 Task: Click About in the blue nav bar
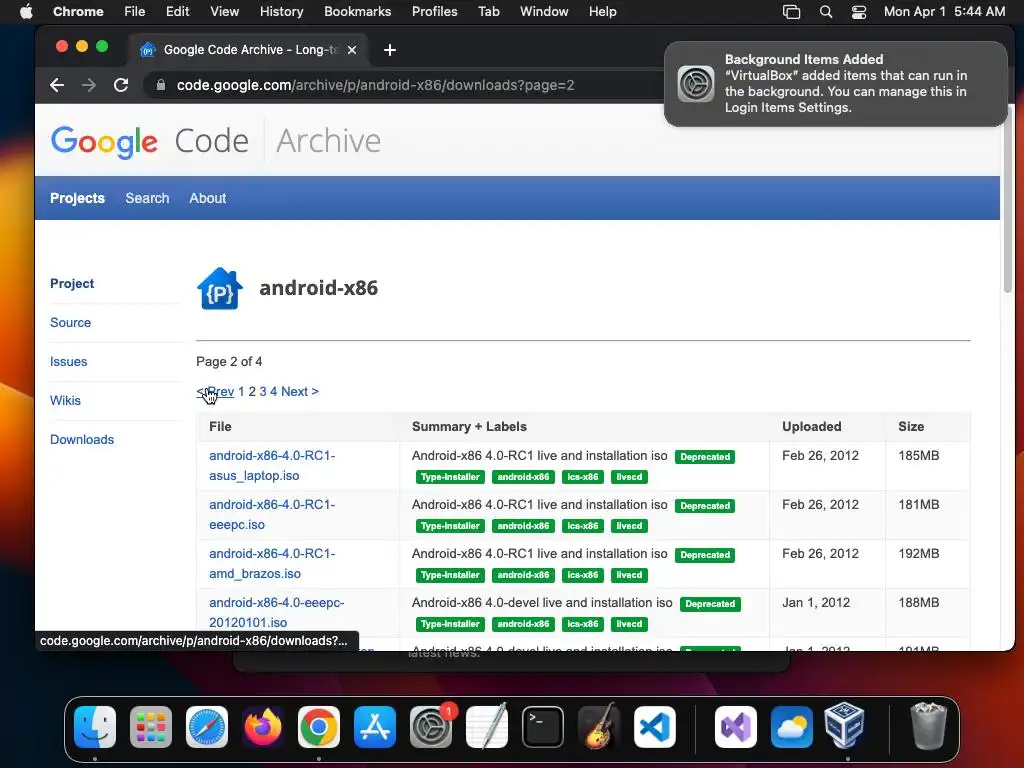(208, 198)
